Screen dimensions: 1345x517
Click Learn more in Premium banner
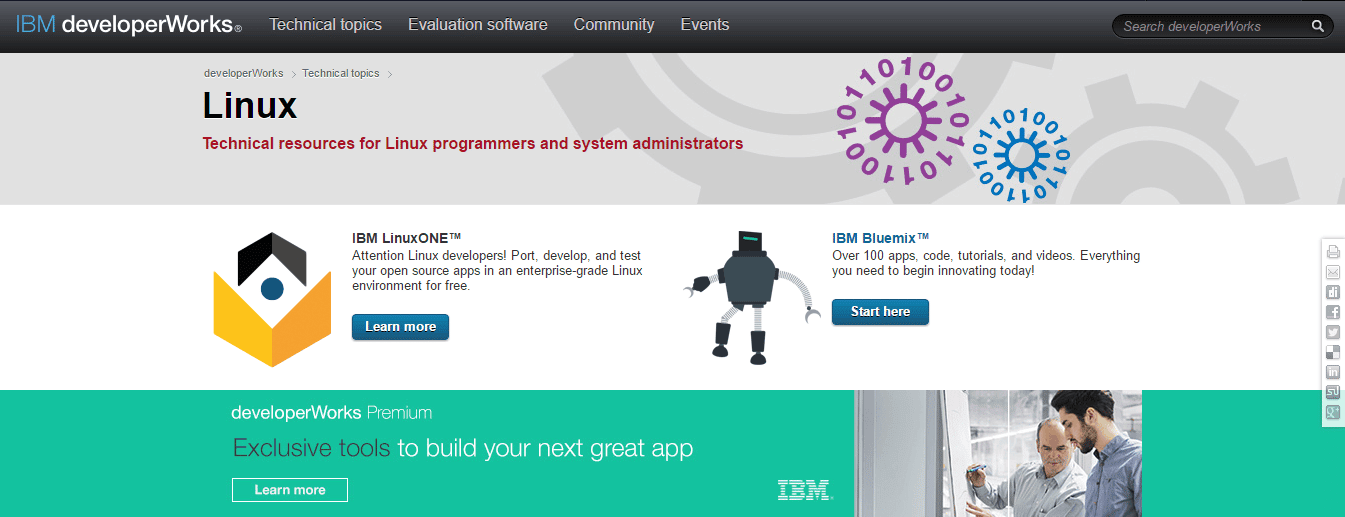pos(290,490)
